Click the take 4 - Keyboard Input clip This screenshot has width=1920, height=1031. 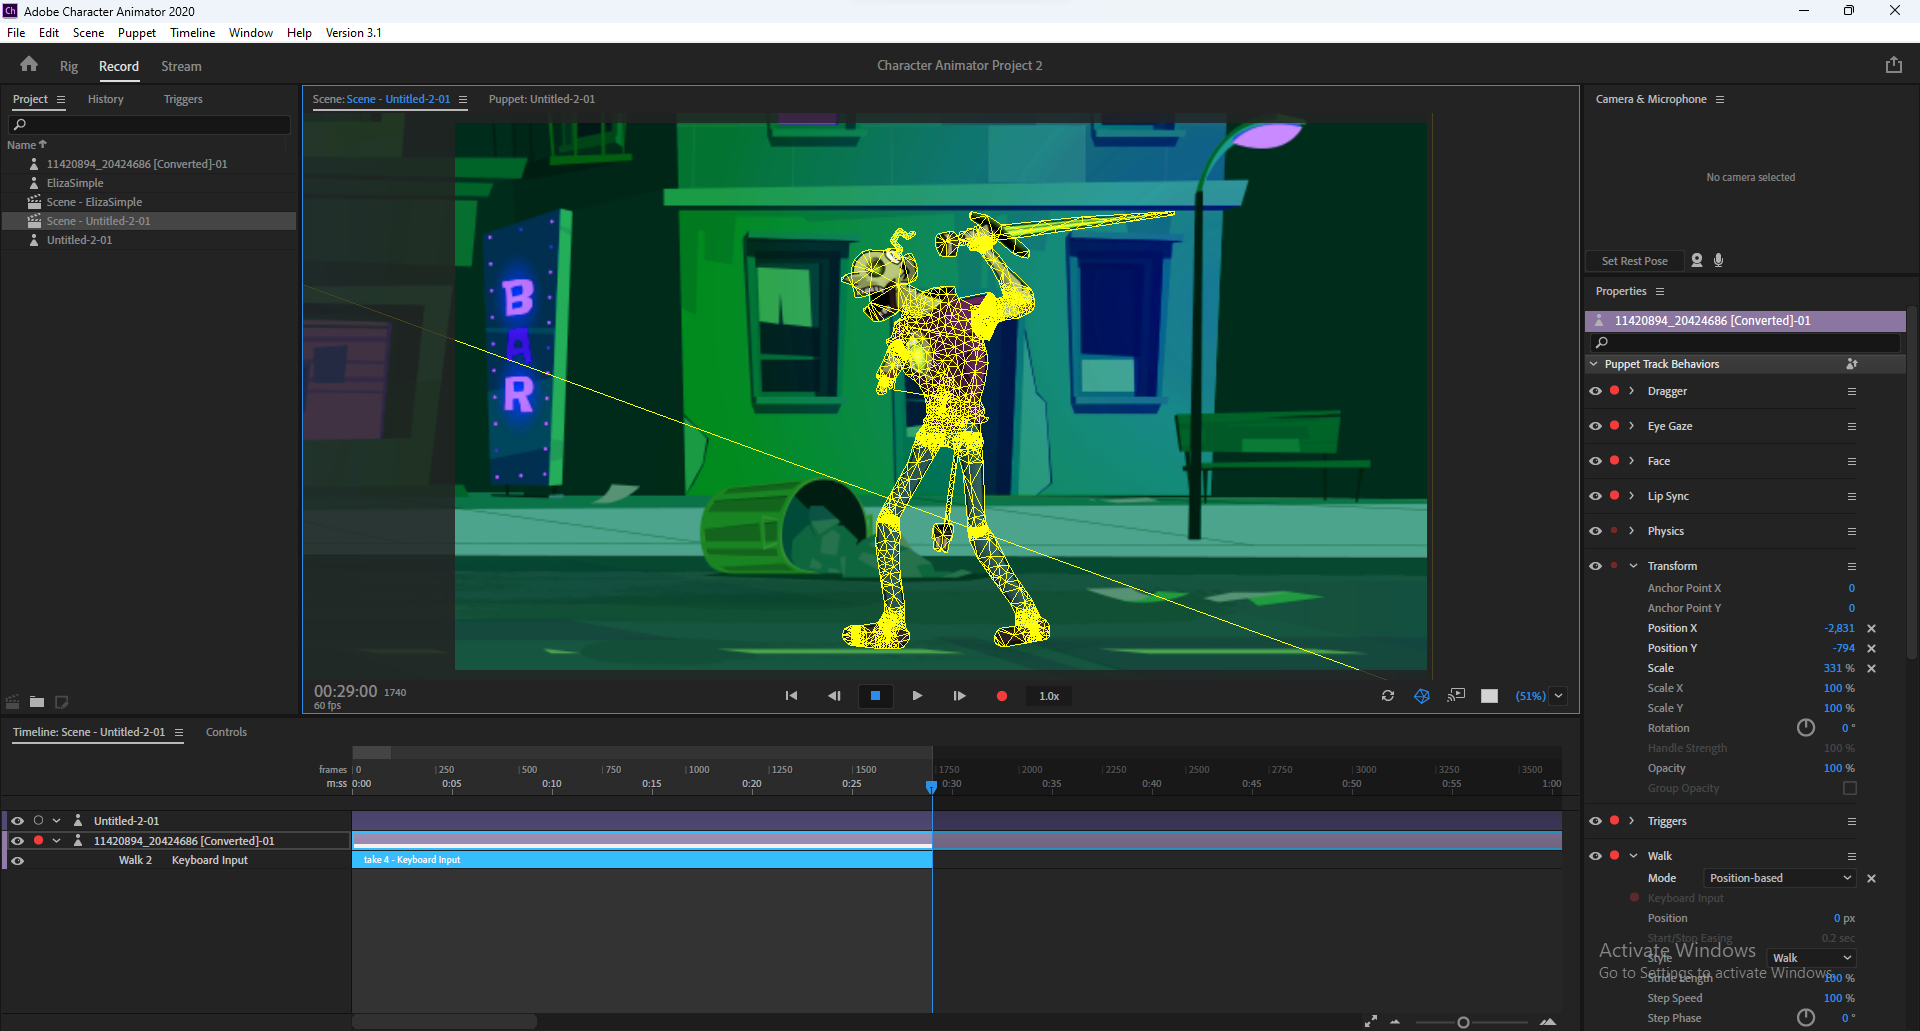pos(642,860)
